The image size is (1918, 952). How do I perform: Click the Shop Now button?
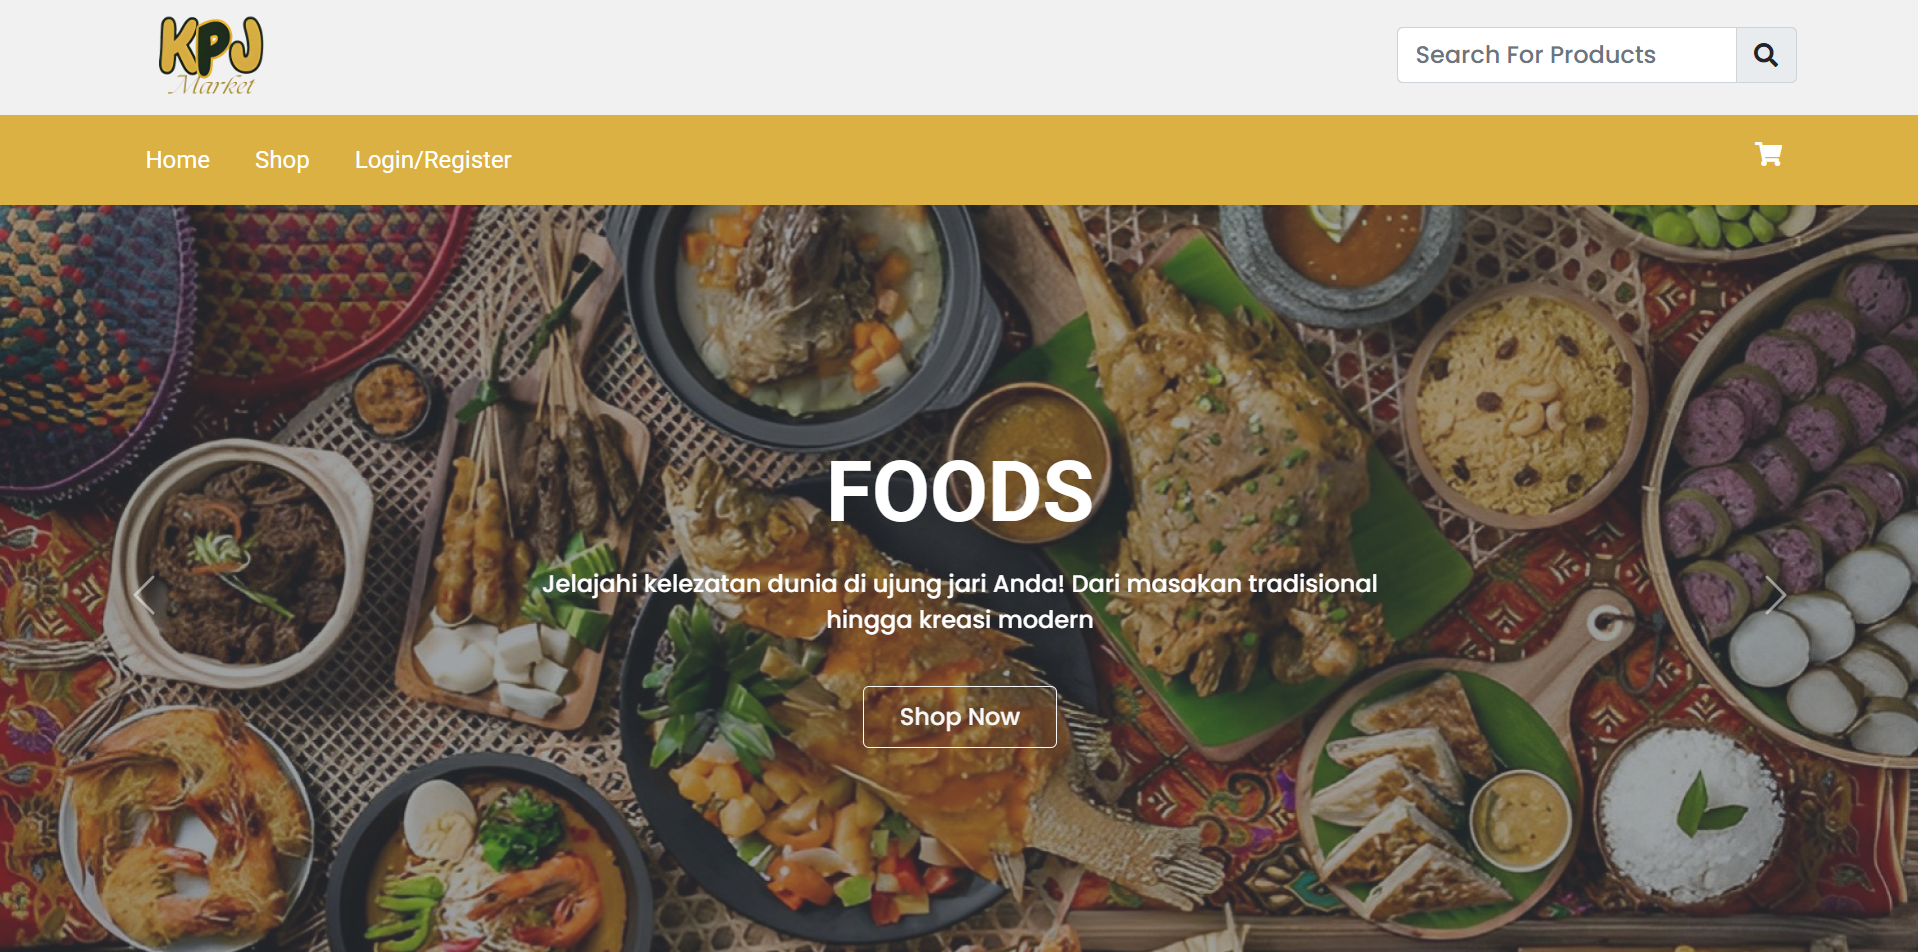point(960,717)
